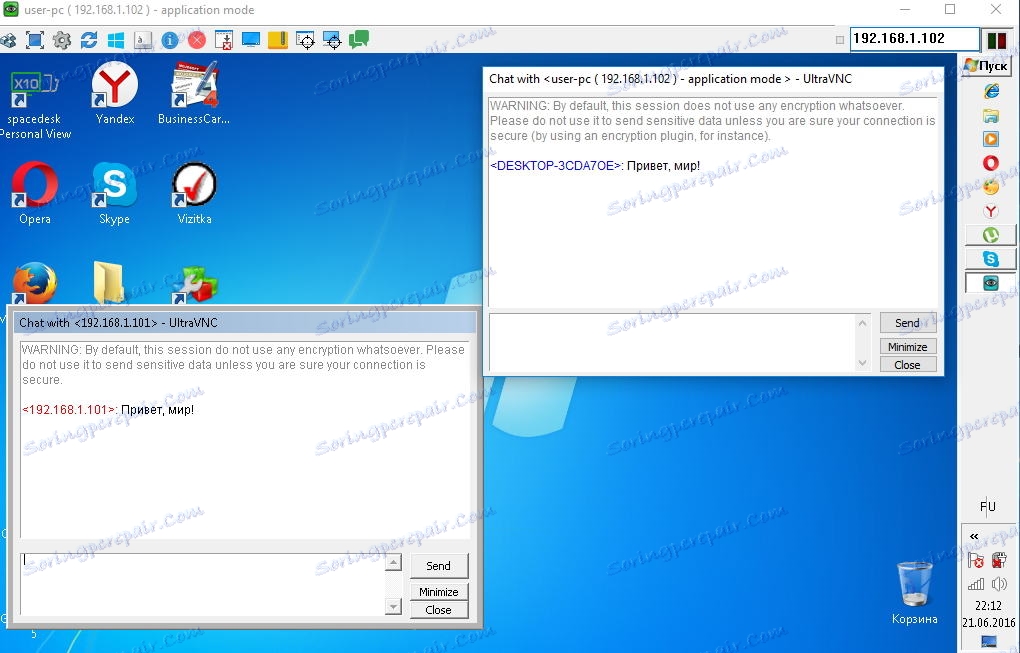The width and height of the screenshot is (1020, 653).
Task: Click UltraVNC eye icon in taskbar
Action: (x=991, y=283)
